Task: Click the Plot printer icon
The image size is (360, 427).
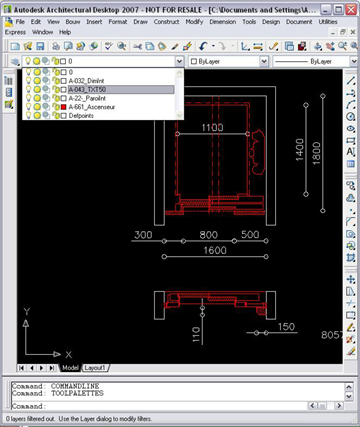Action: point(56,46)
